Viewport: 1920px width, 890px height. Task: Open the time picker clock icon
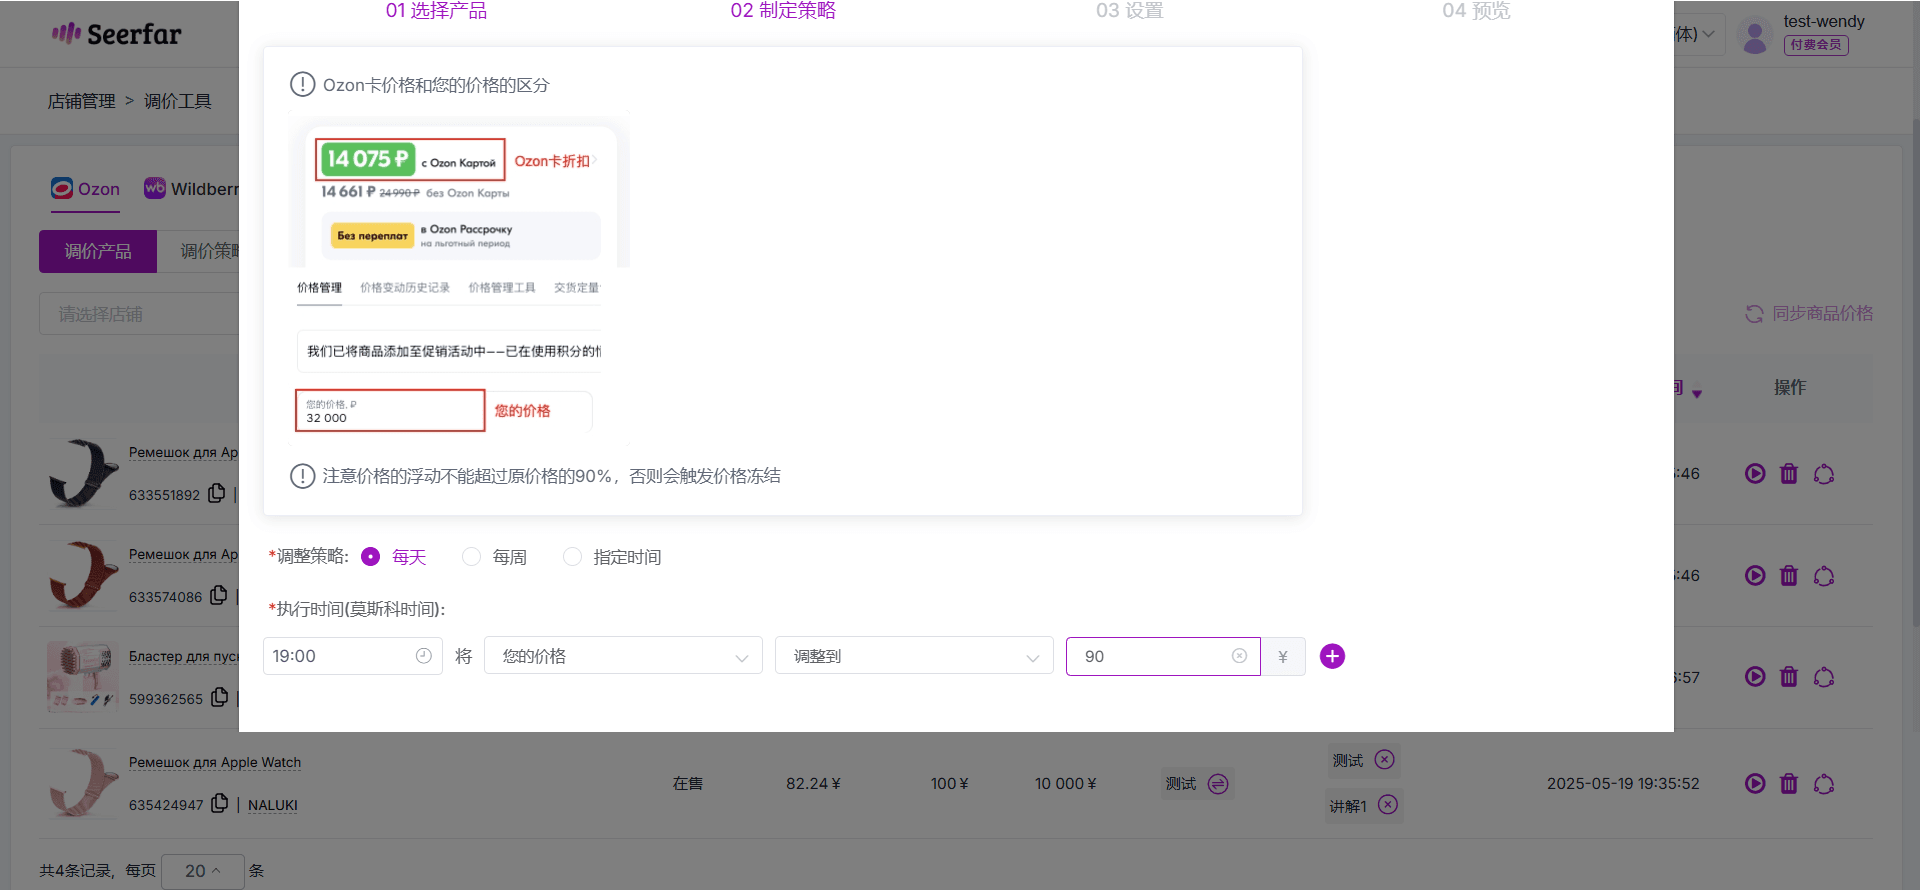tap(424, 656)
